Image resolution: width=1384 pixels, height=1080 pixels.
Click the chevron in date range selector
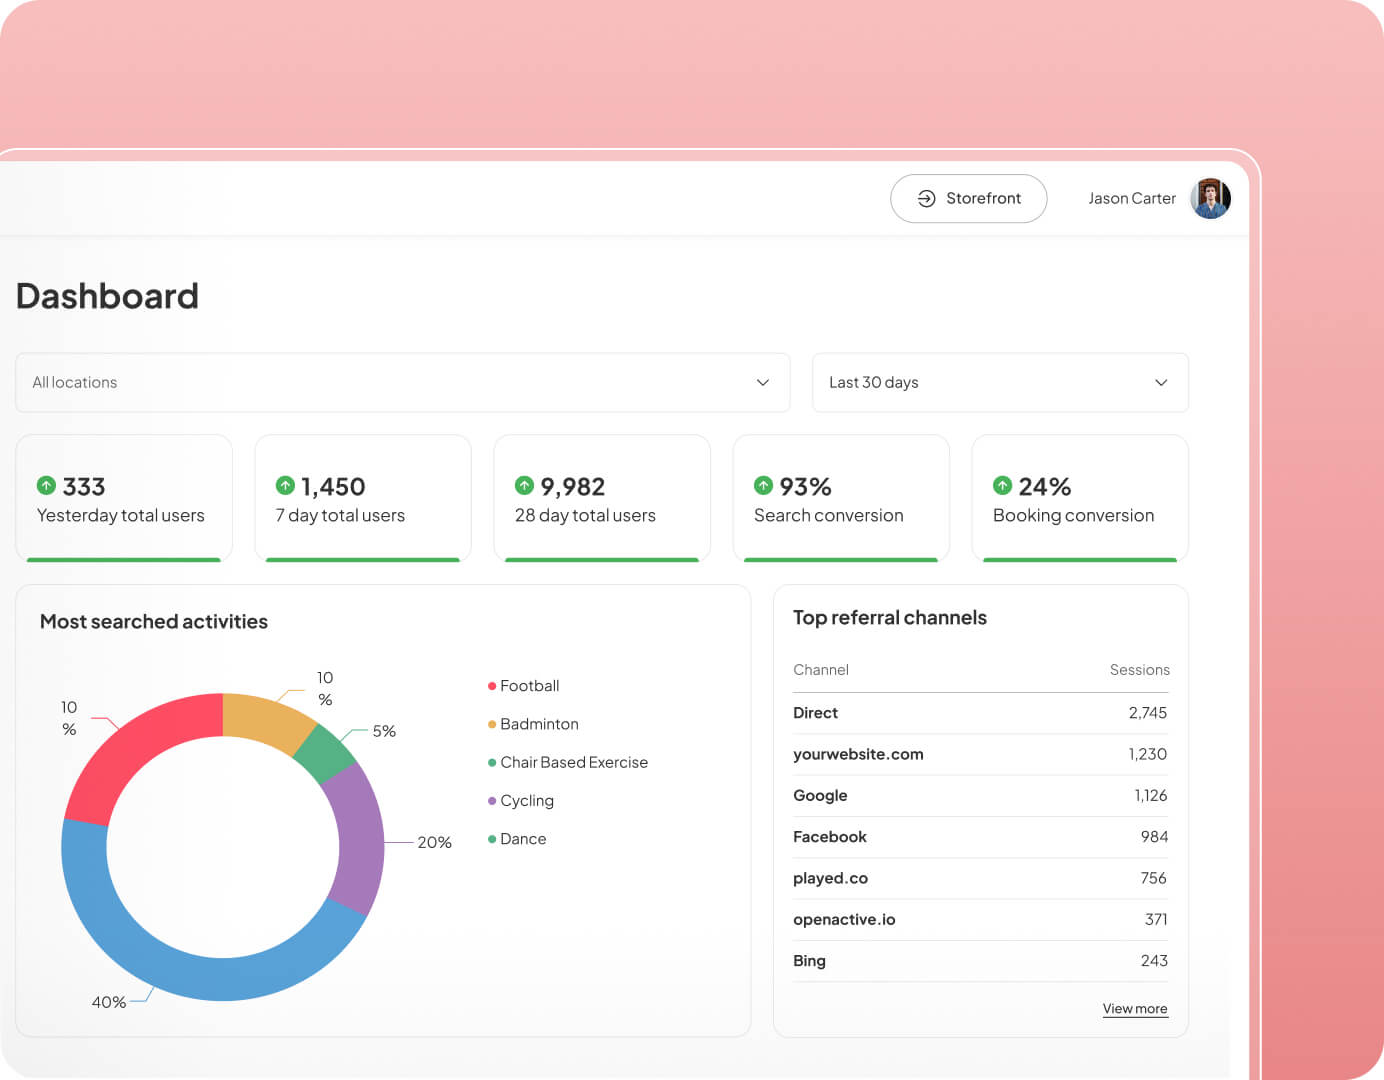click(1160, 382)
